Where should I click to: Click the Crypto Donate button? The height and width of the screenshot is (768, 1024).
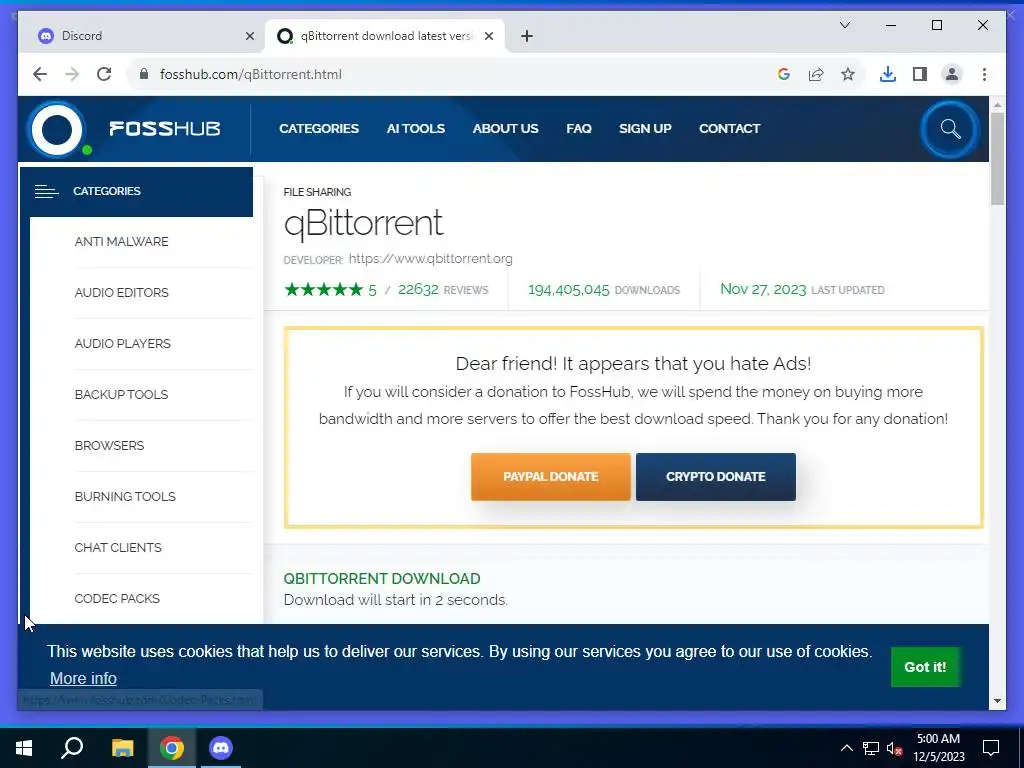716,477
